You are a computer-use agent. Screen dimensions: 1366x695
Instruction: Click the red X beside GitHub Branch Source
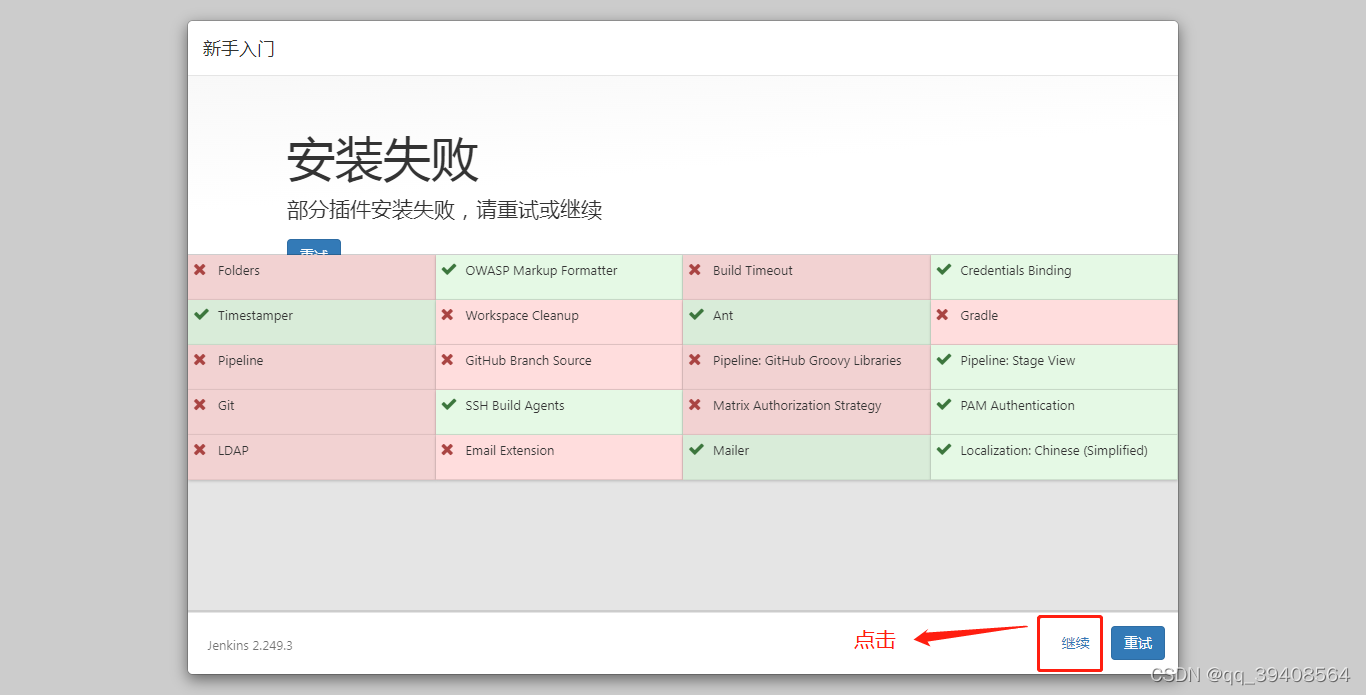tap(447, 360)
